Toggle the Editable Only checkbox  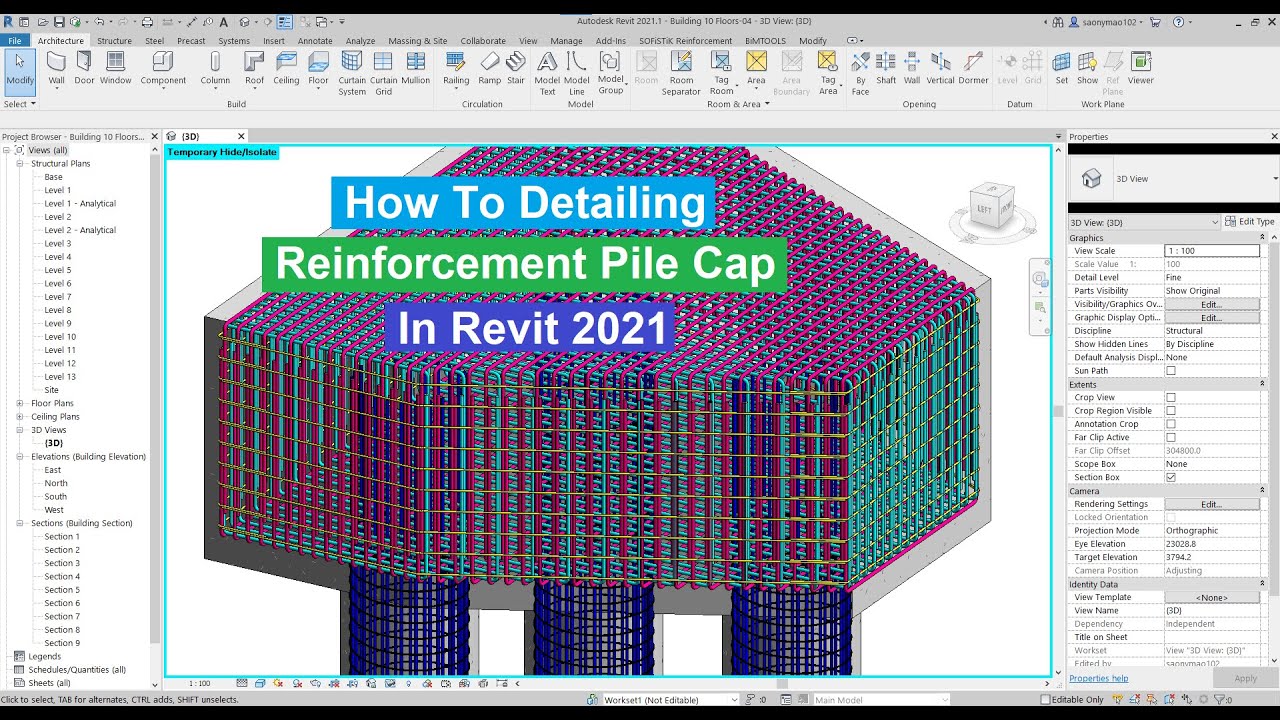coord(1046,700)
